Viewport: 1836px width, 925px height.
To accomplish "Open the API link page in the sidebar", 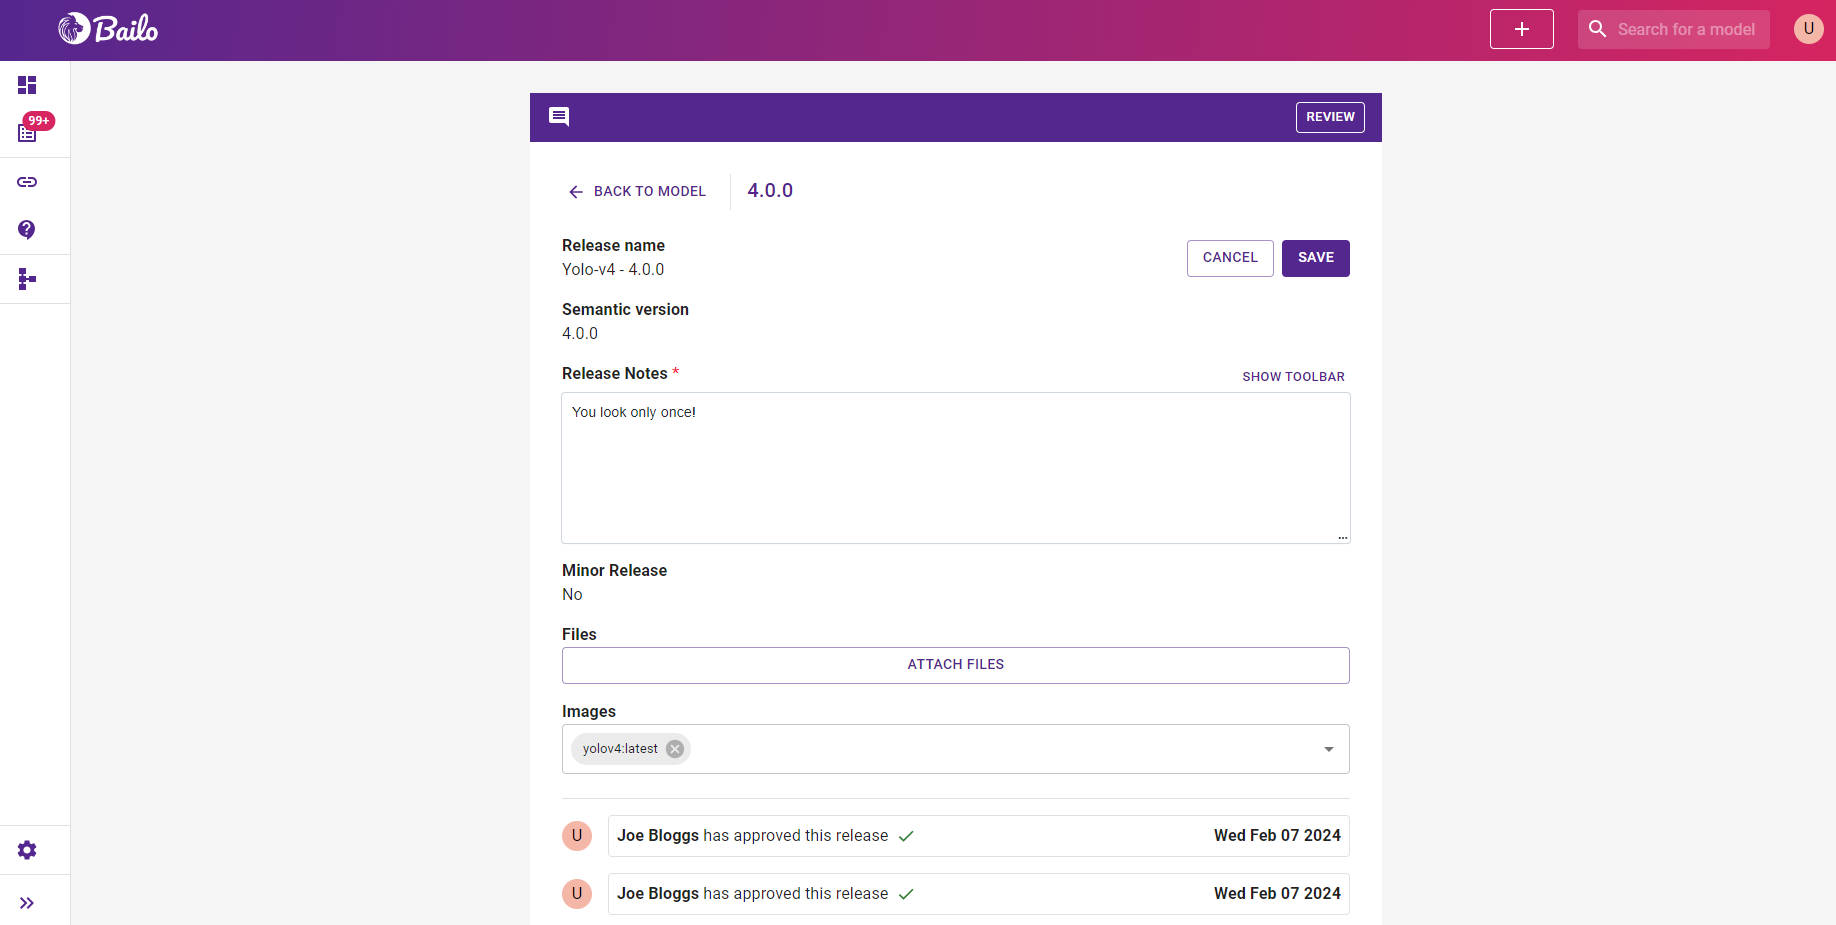I will (x=26, y=182).
